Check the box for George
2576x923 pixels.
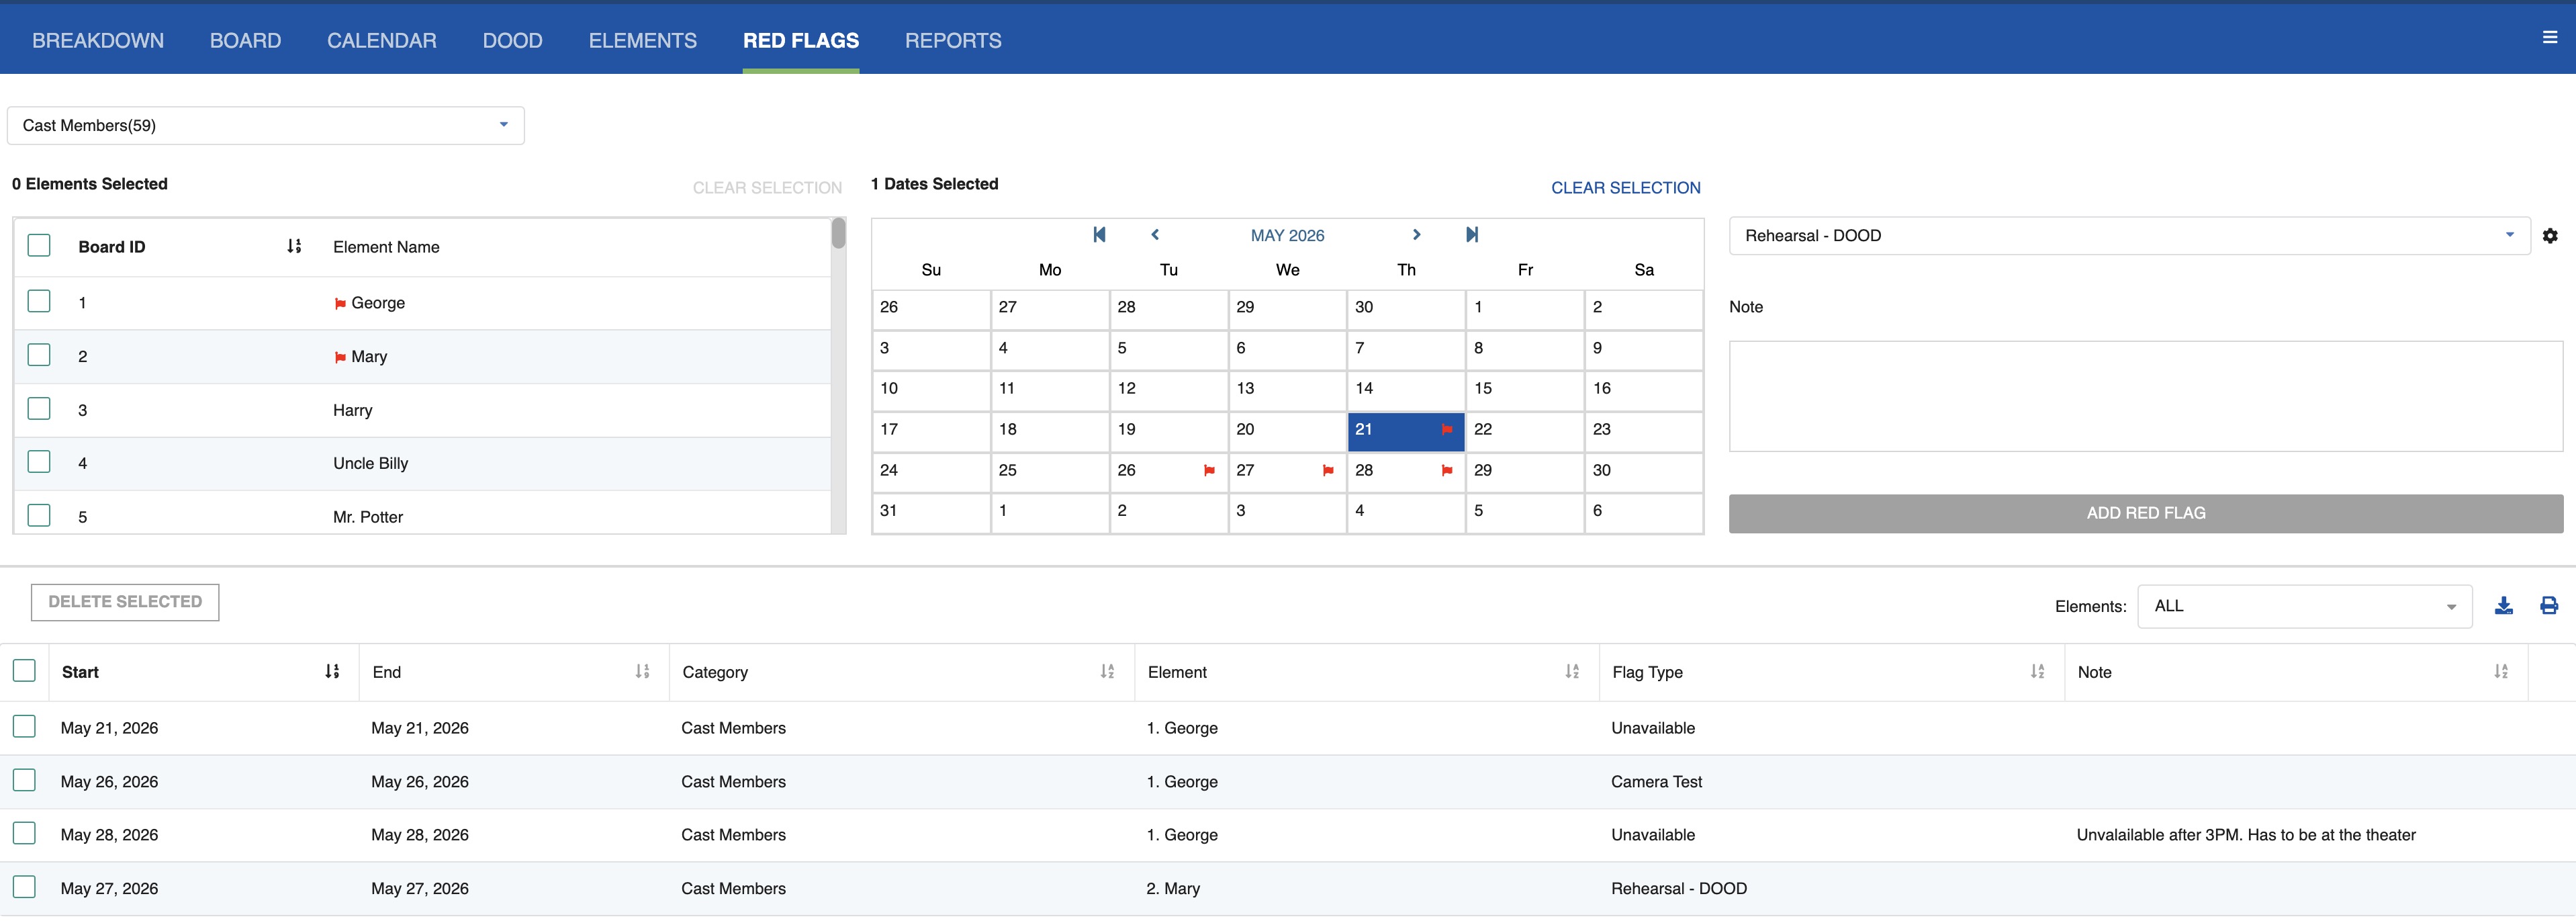point(39,302)
